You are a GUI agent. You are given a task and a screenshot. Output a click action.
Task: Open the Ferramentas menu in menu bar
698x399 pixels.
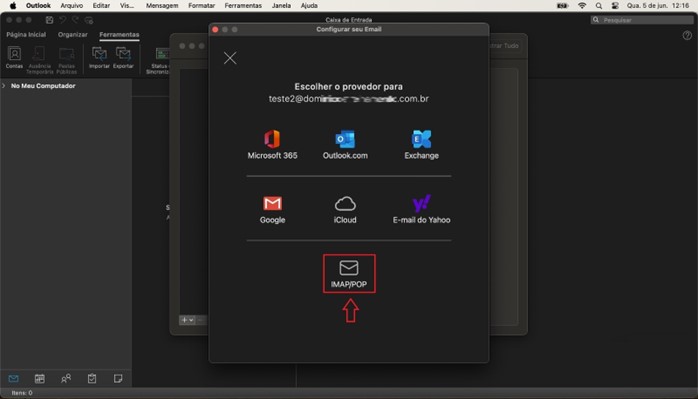[x=243, y=6]
